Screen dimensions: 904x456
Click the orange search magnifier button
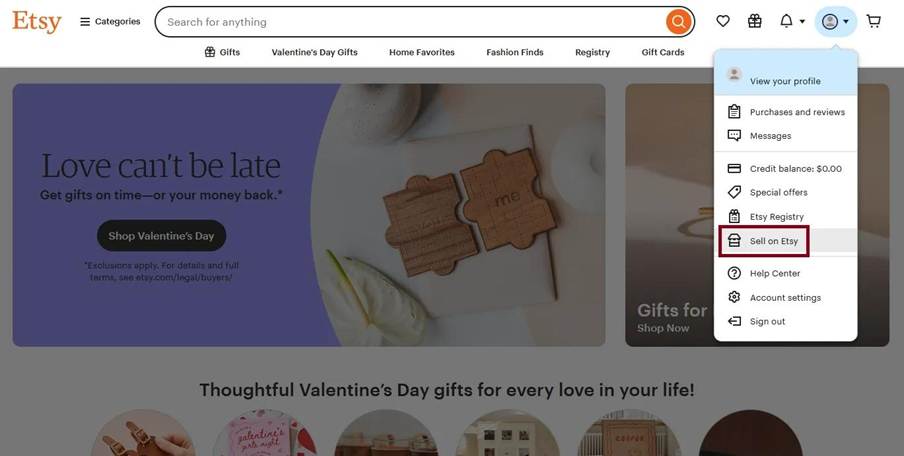pos(679,21)
